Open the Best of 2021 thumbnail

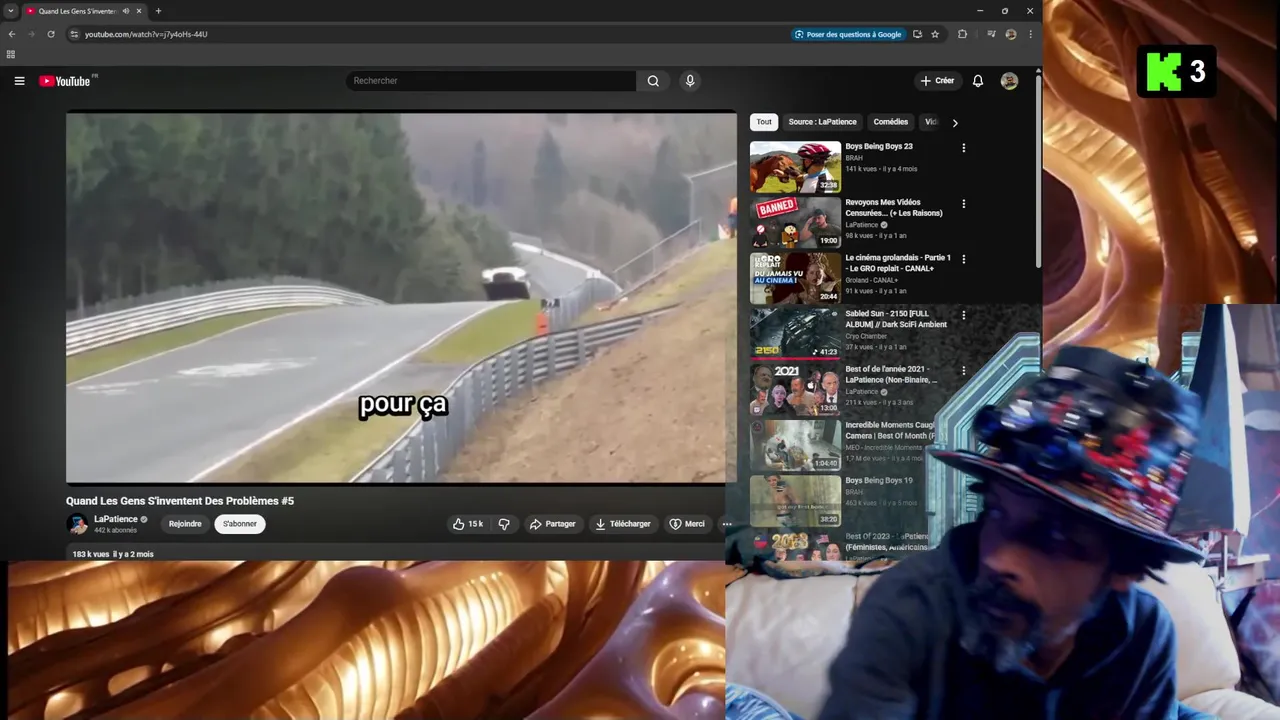click(796, 389)
